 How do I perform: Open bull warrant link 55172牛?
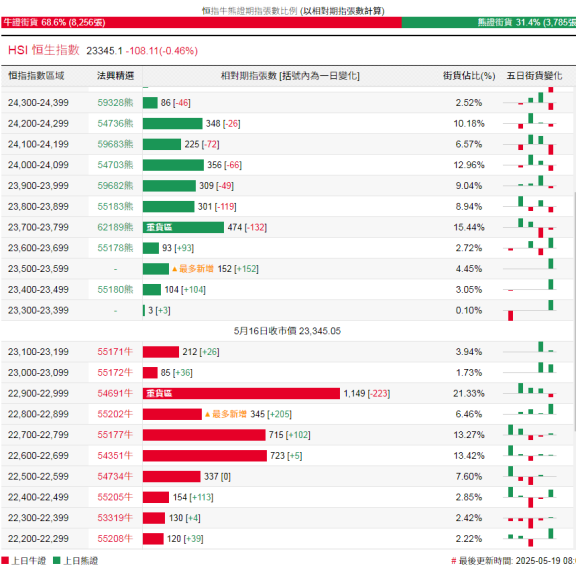pyautogui.click(x=115, y=373)
